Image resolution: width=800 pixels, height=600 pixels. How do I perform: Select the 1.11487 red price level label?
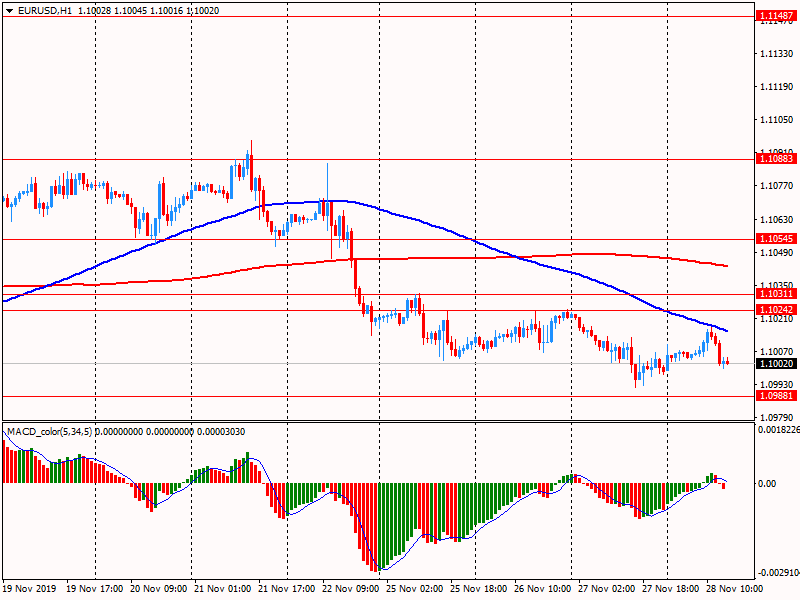pyautogui.click(x=776, y=17)
